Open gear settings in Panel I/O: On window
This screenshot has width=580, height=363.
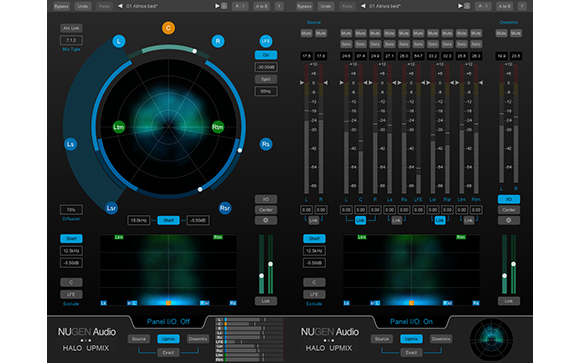(x=509, y=220)
